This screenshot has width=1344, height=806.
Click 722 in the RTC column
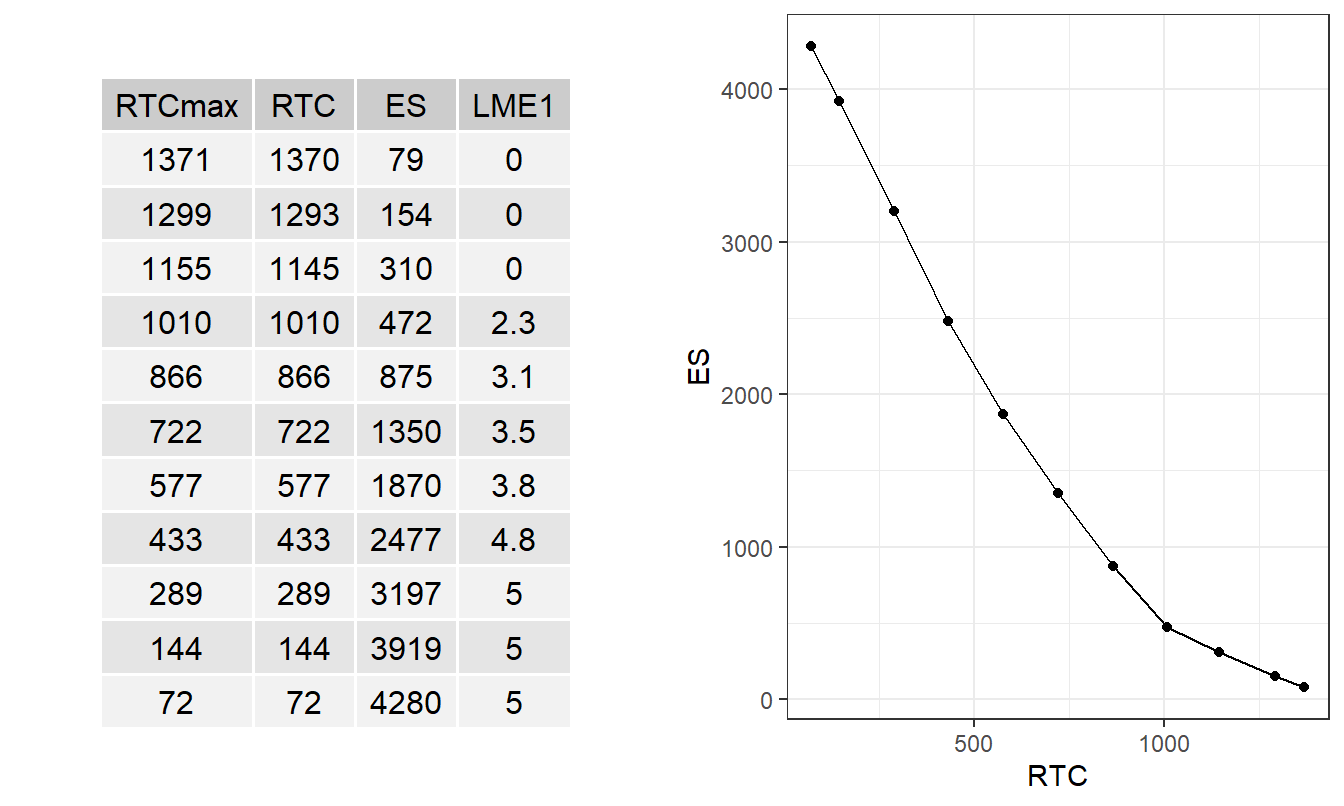coord(304,431)
